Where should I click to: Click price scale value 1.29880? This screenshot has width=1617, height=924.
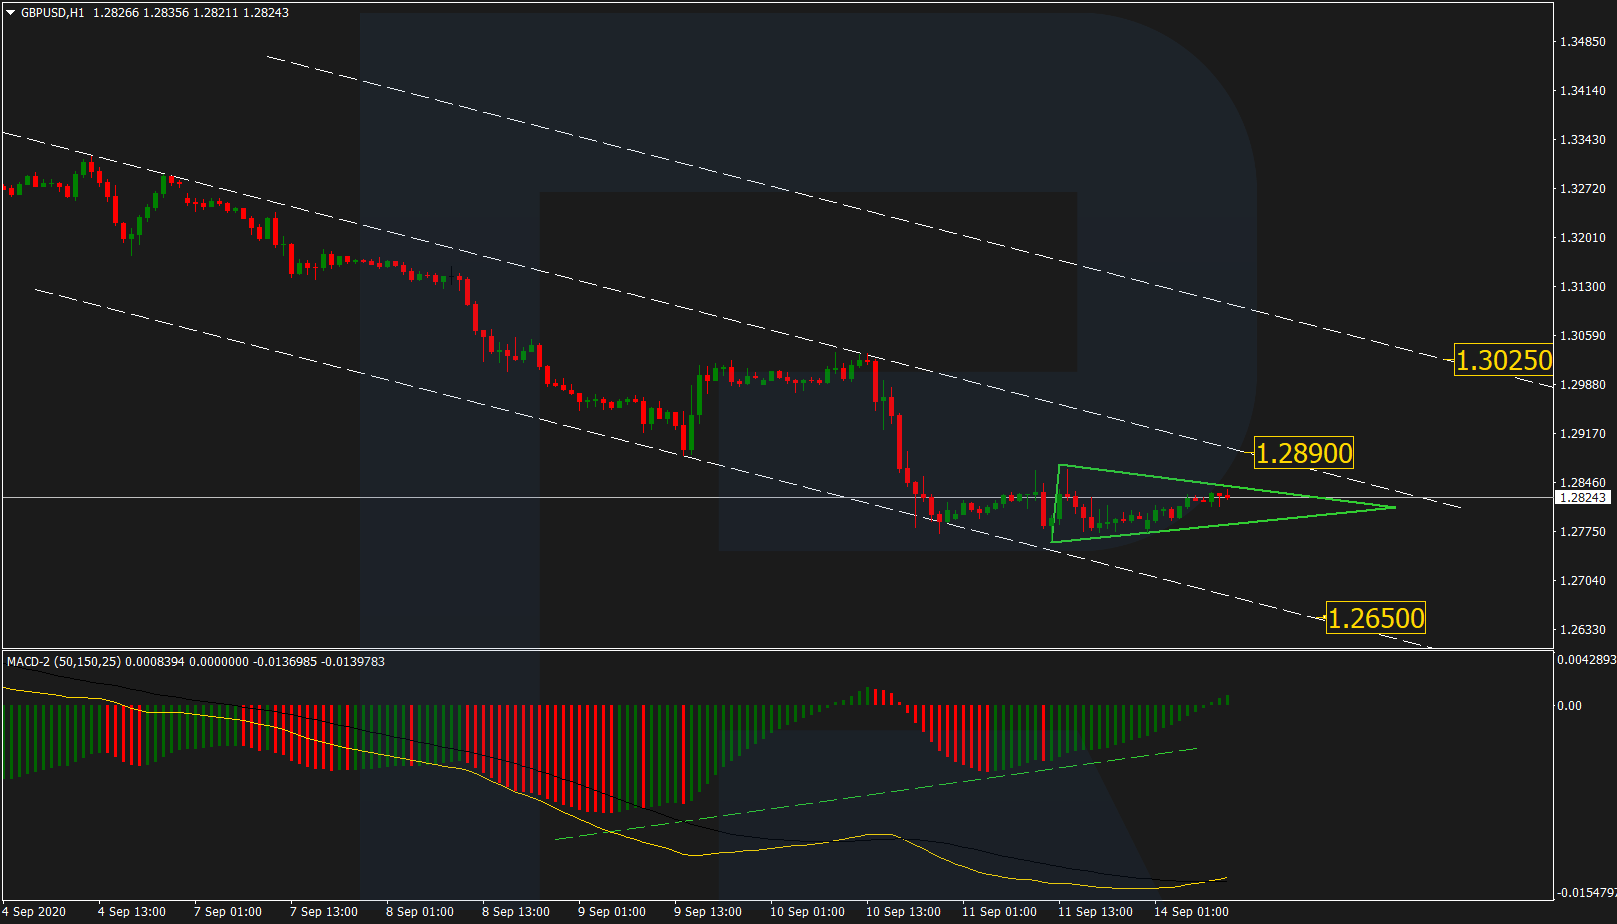click(x=1583, y=385)
